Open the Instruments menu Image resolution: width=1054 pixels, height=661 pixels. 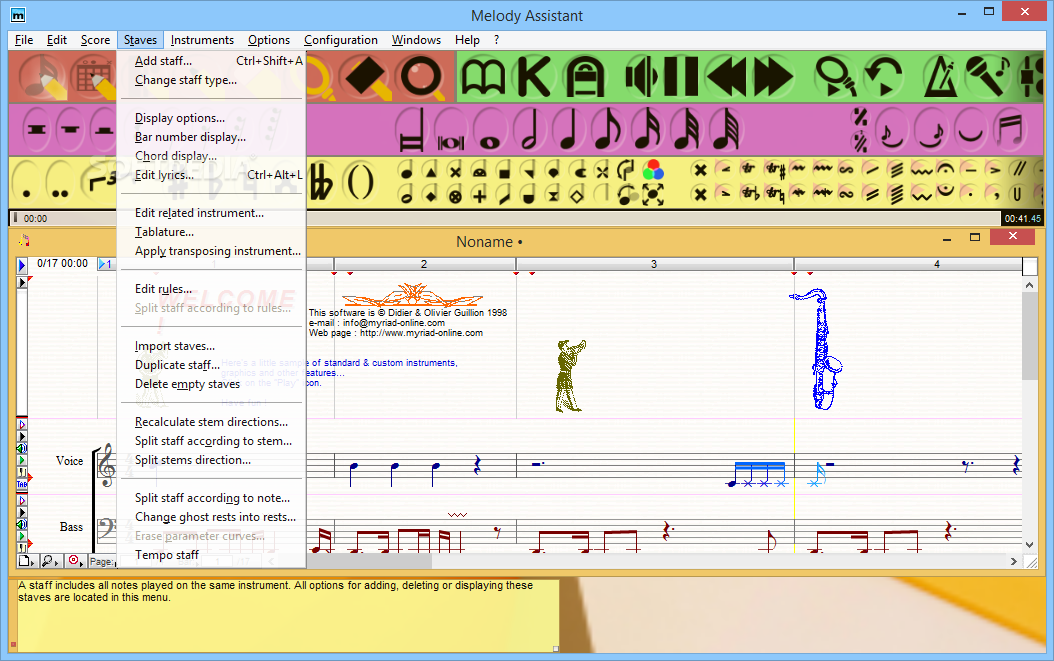[x=202, y=40]
